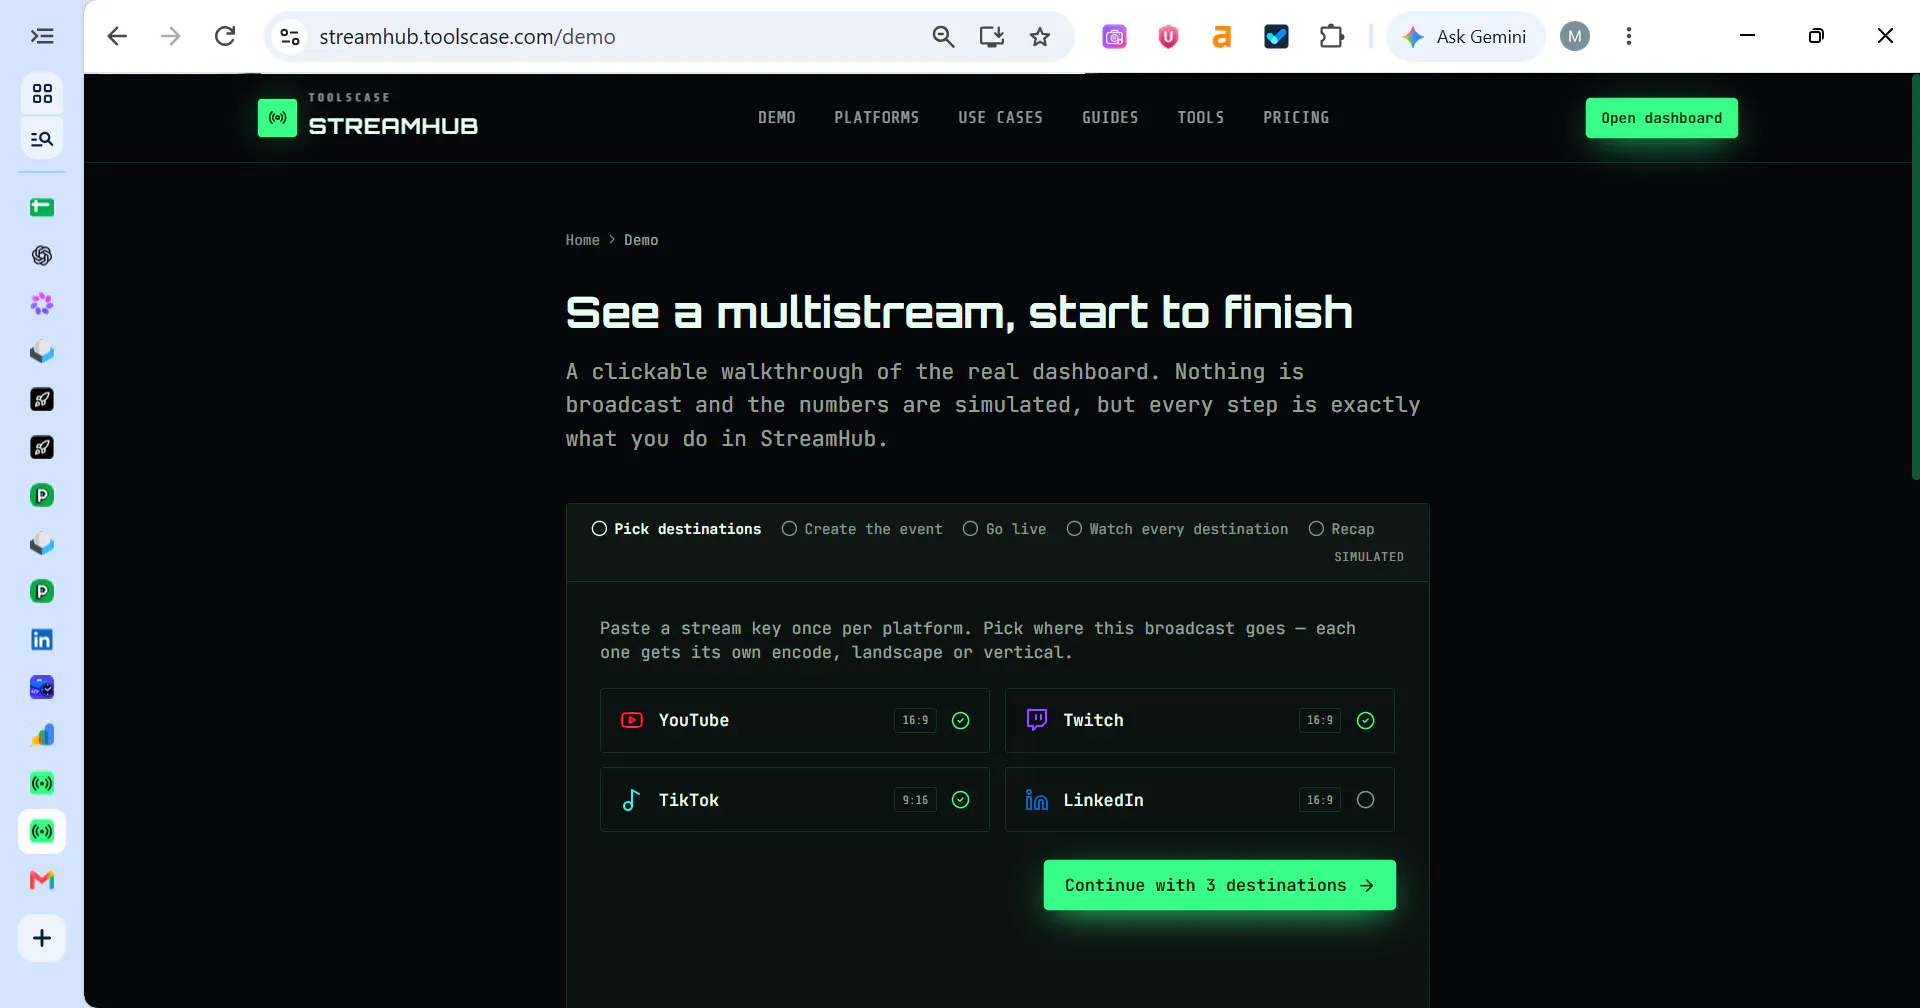
Task: Bookmark this page with the star icon
Action: [x=1040, y=37]
